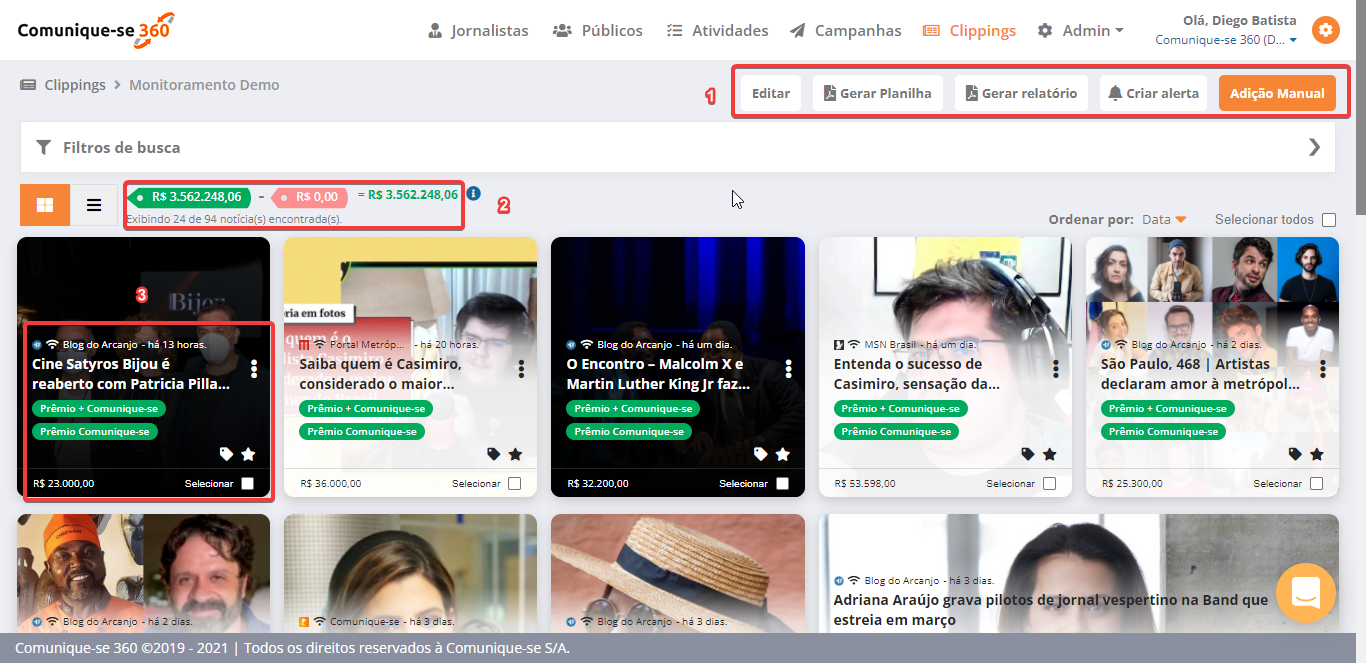The height and width of the screenshot is (663, 1366).
Task: Click the orange Adição Manual button
Action: click(x=1277, y=93)
